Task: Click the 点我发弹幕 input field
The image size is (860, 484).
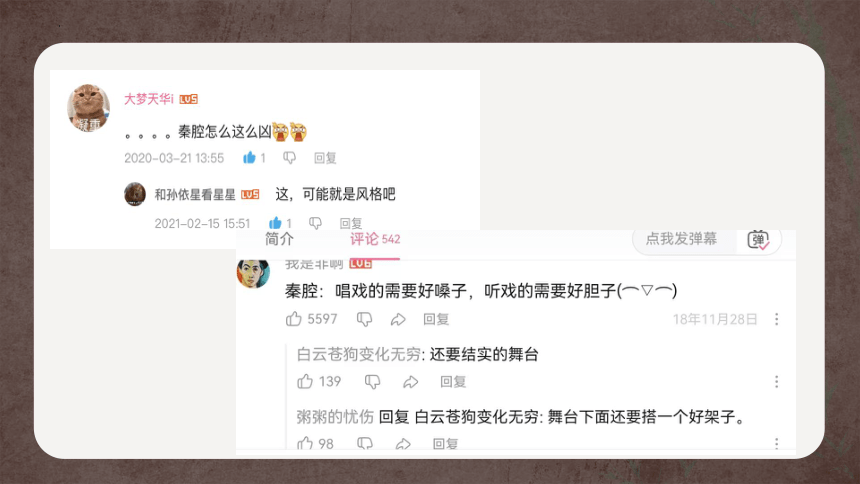Action: 682,239
